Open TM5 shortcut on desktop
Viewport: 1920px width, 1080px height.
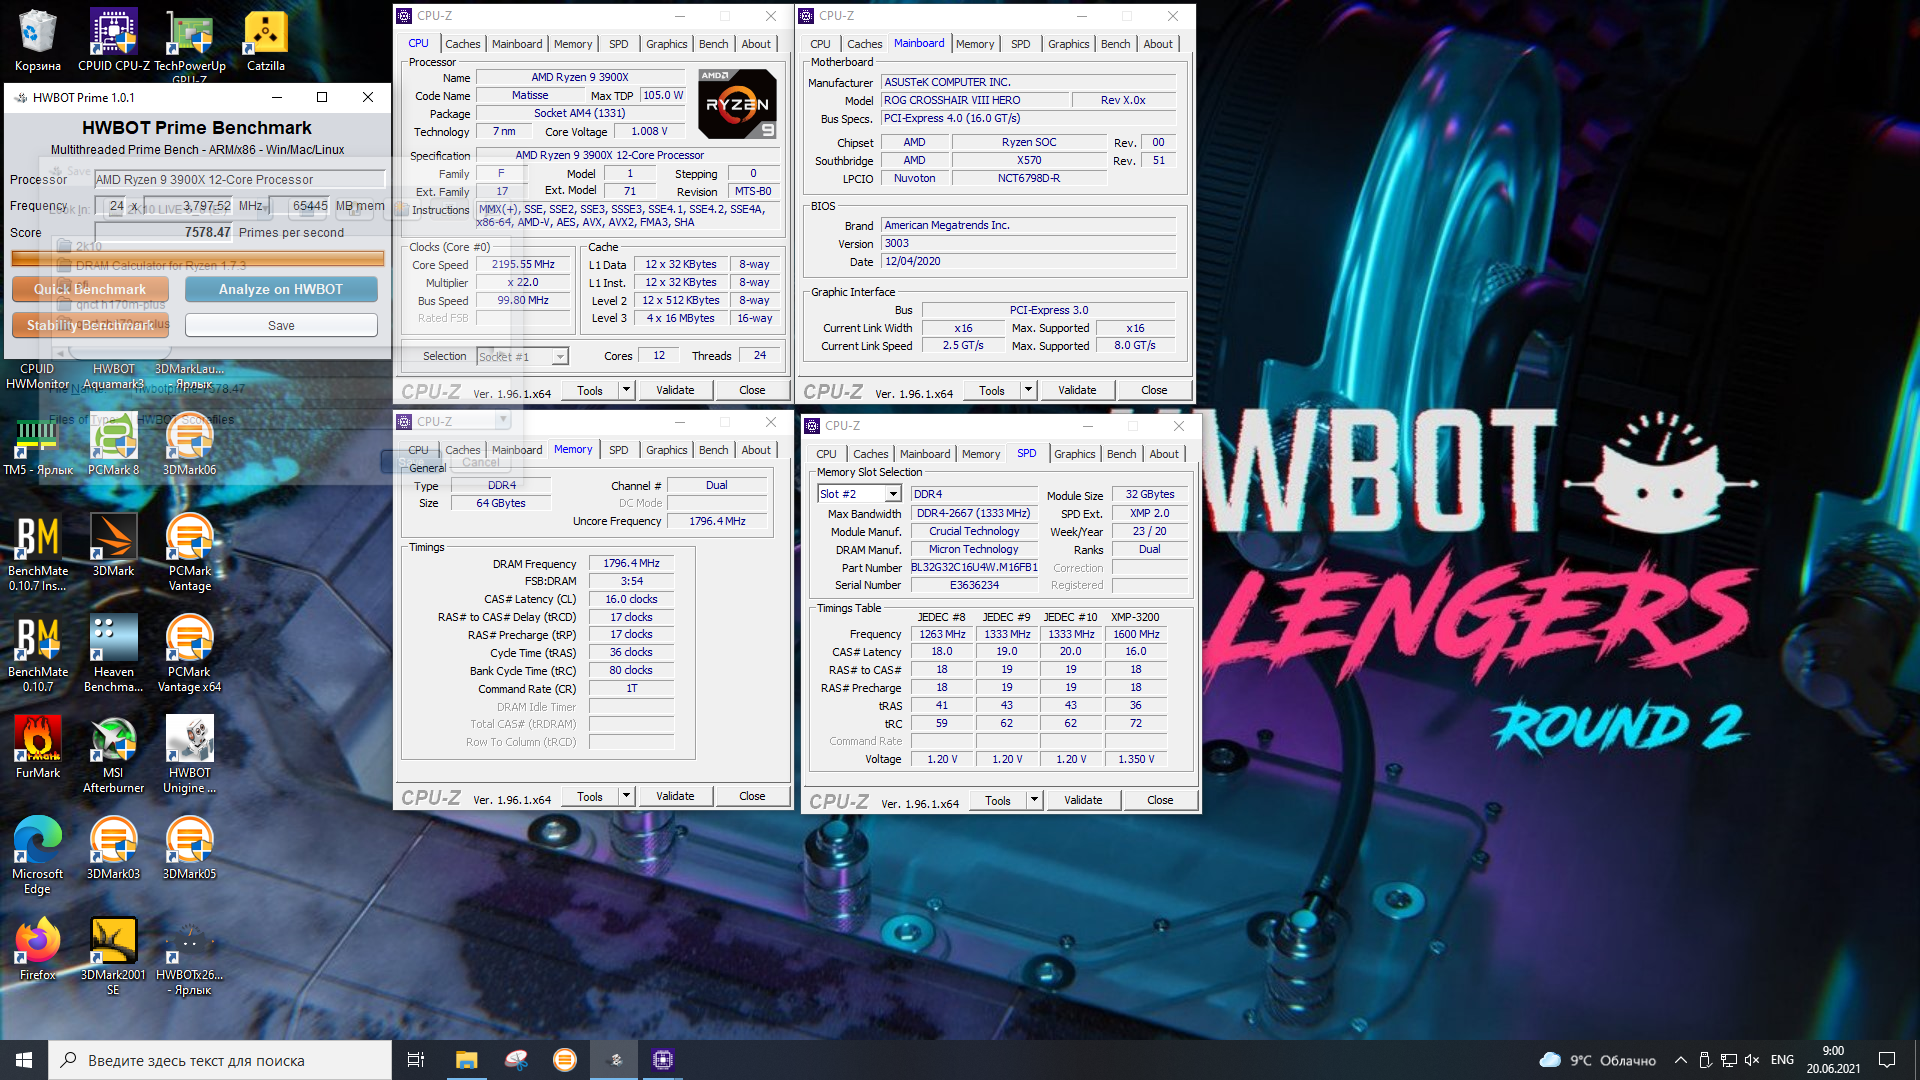click(x=38, y=446)
